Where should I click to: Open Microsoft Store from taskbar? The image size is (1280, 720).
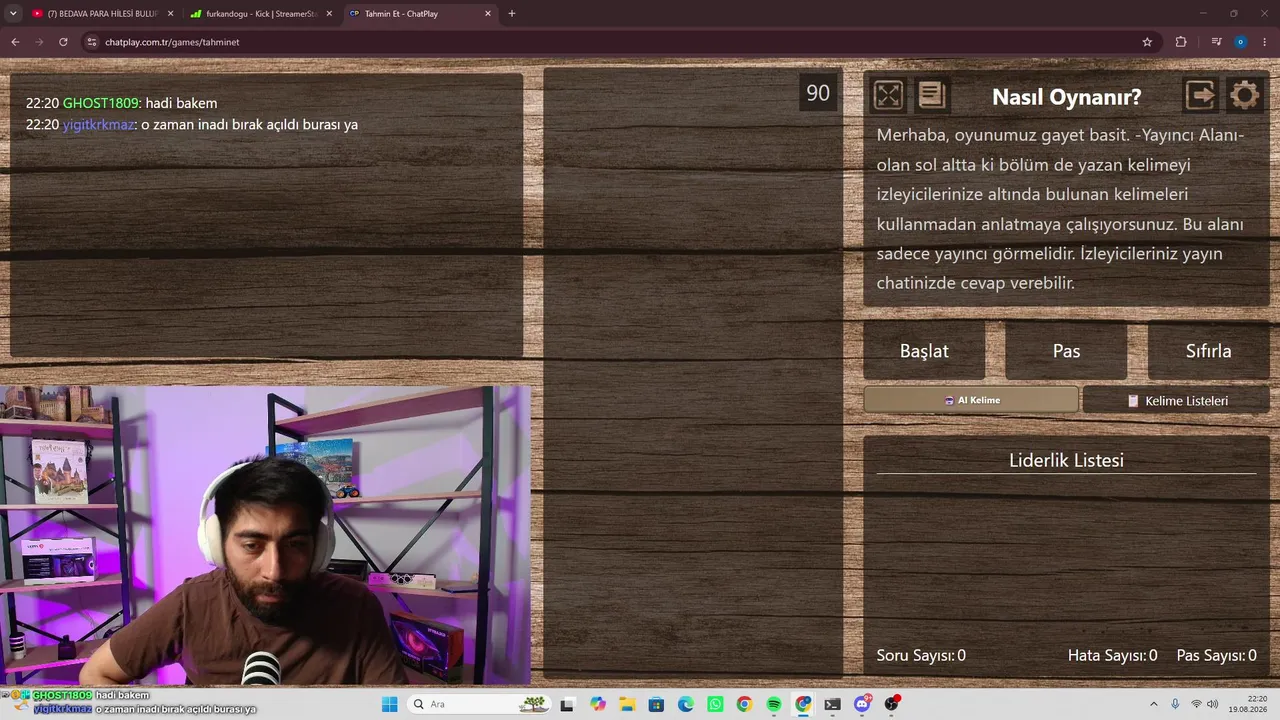(656, 704)
